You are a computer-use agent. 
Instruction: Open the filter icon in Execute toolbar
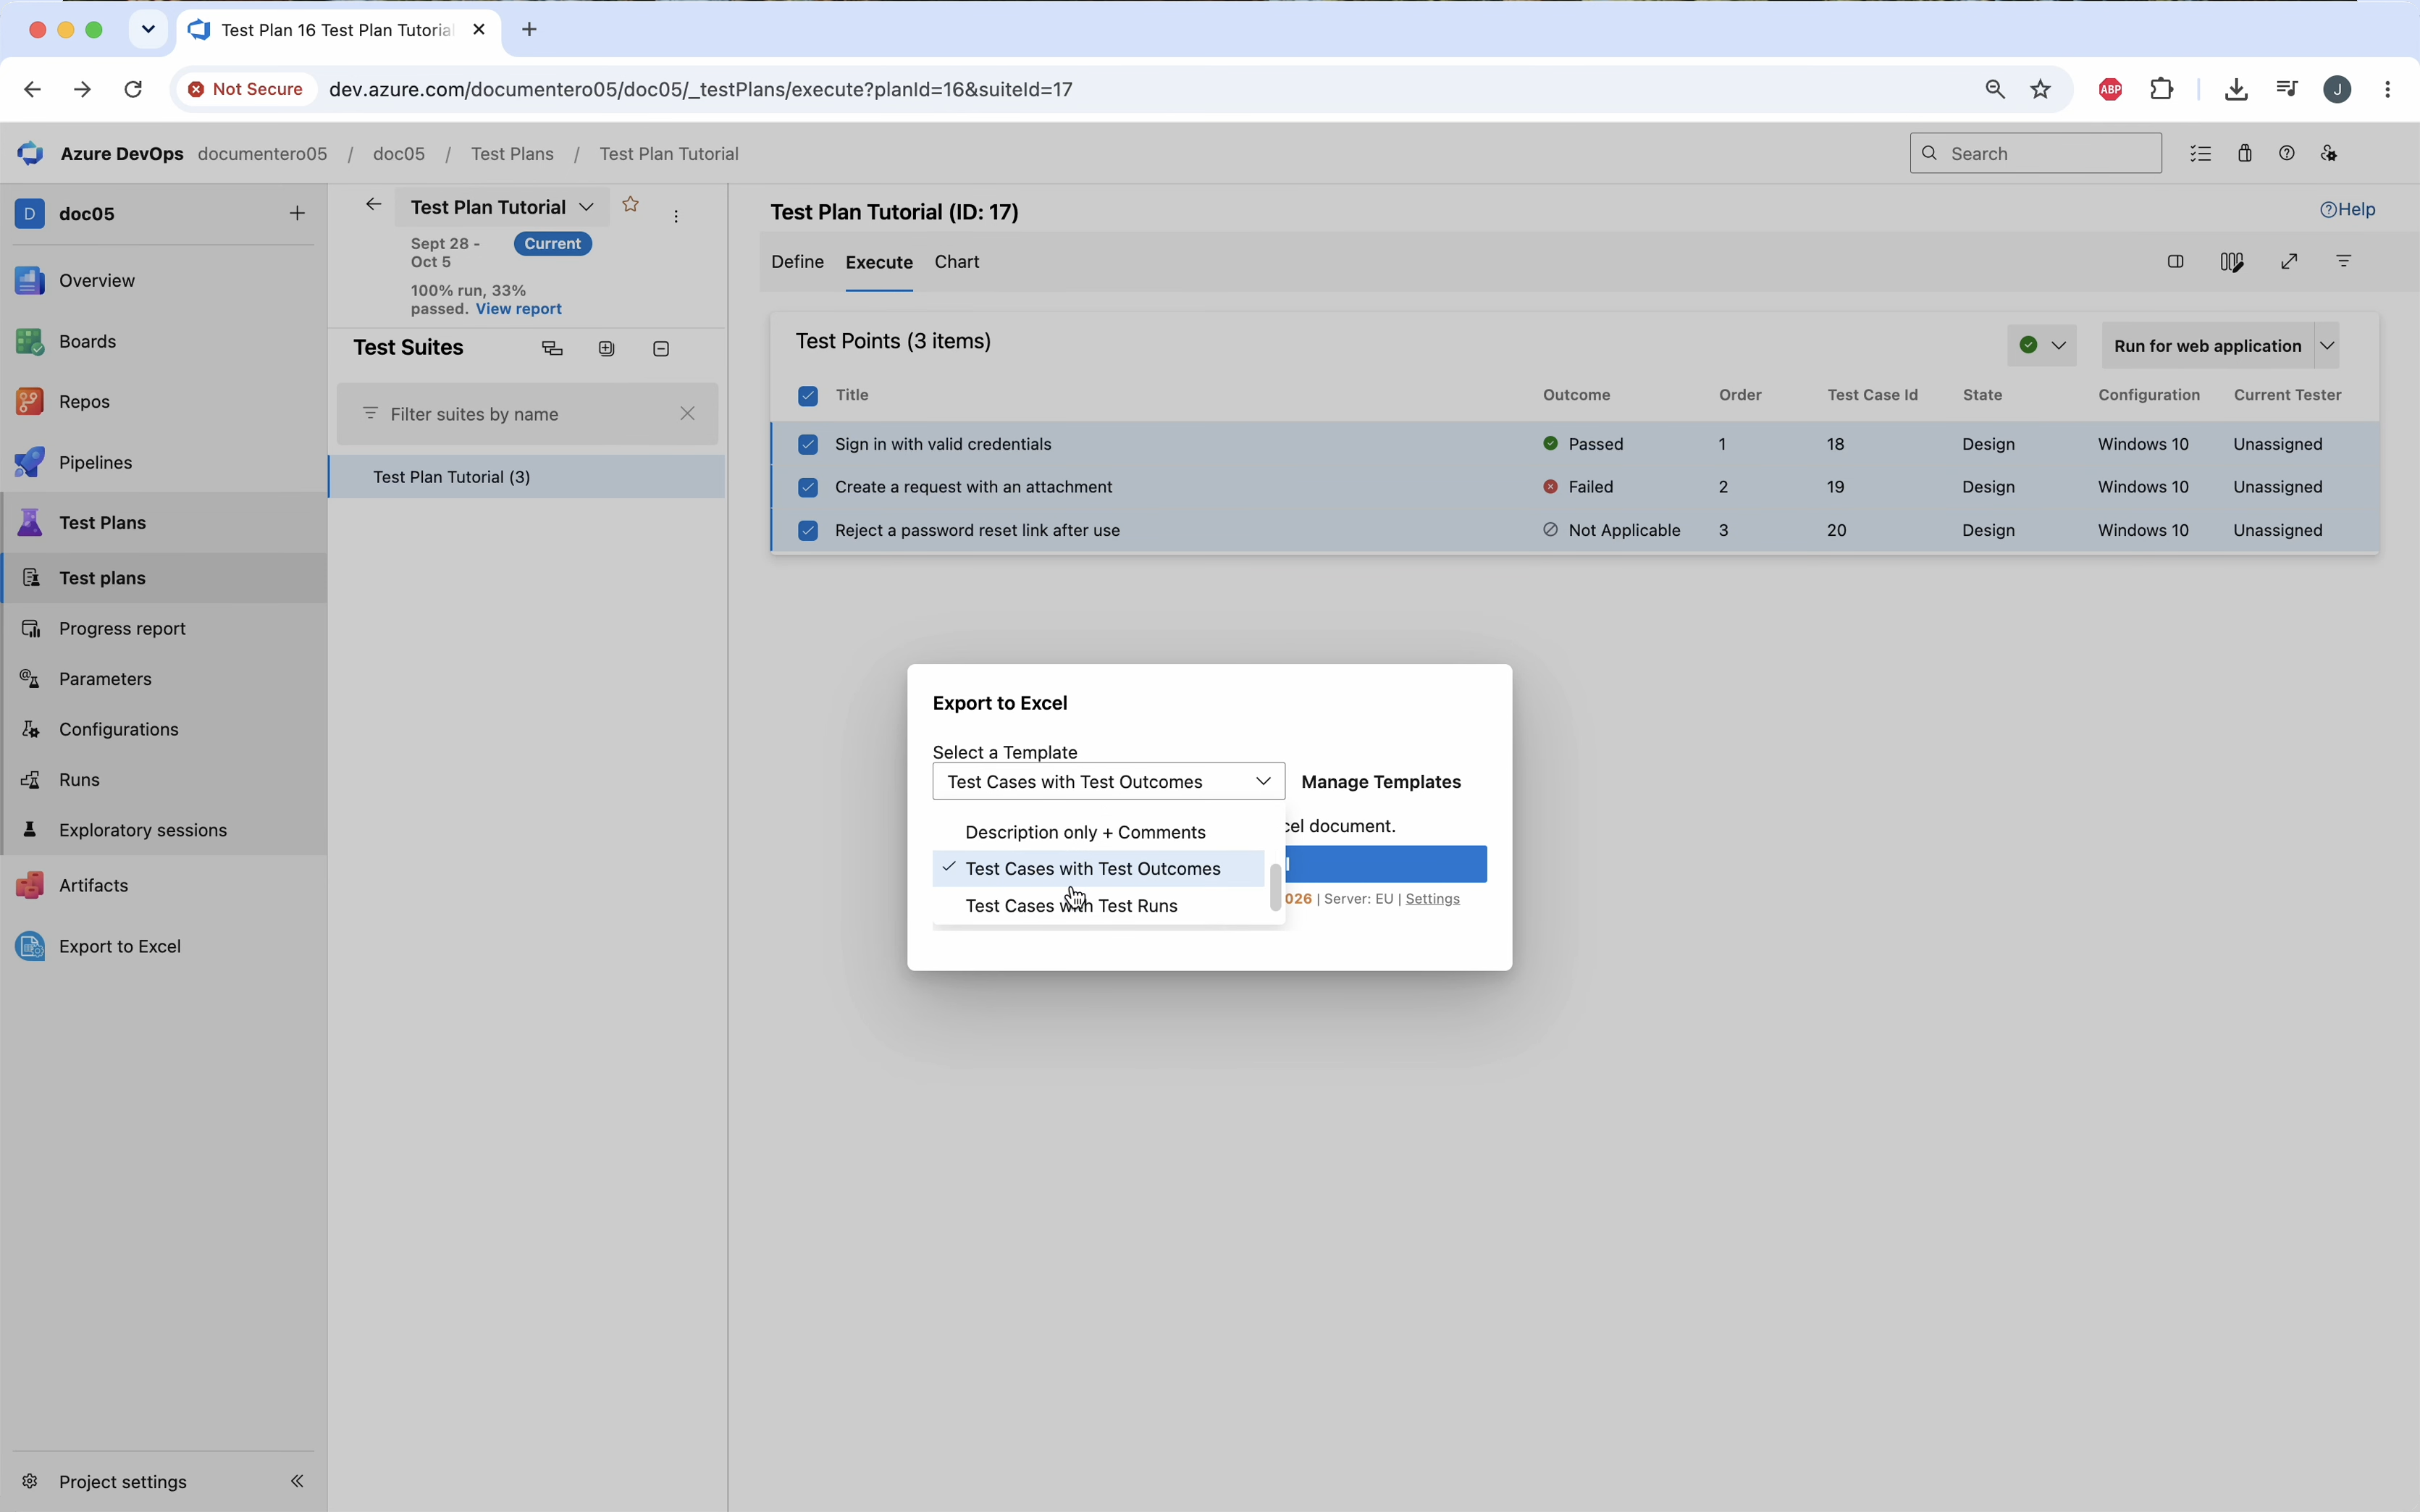[2344, 262]
